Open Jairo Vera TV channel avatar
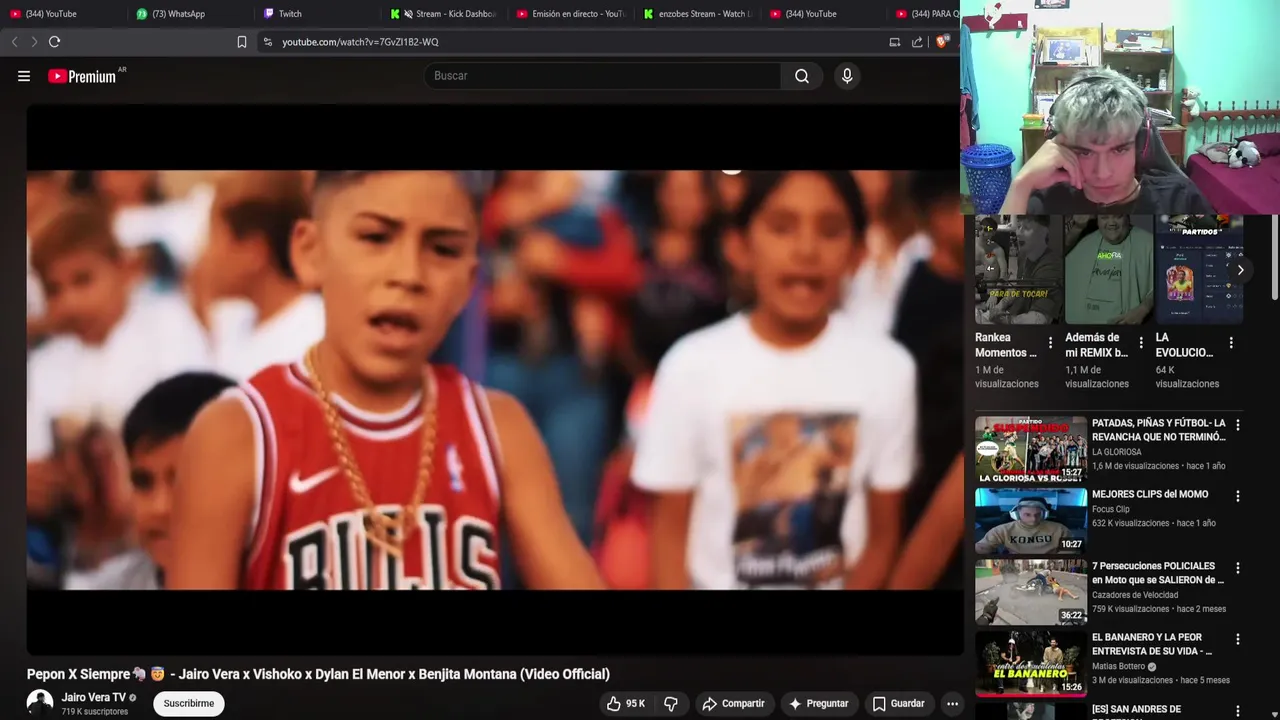Image resolution: width=1280 pixels, height=720 pixels. click(x=40, y=703)
